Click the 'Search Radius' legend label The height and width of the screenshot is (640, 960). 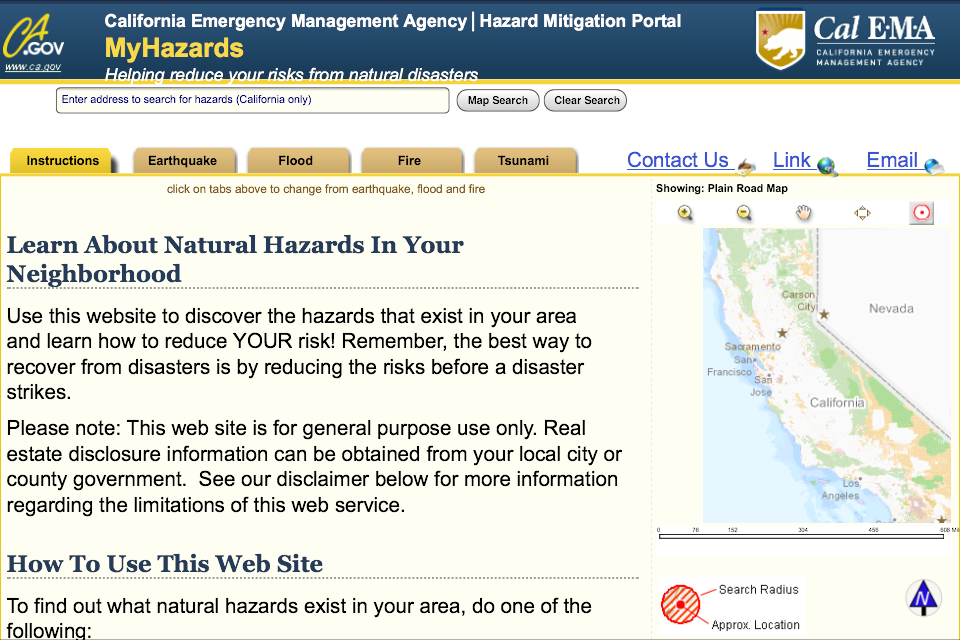759,589
